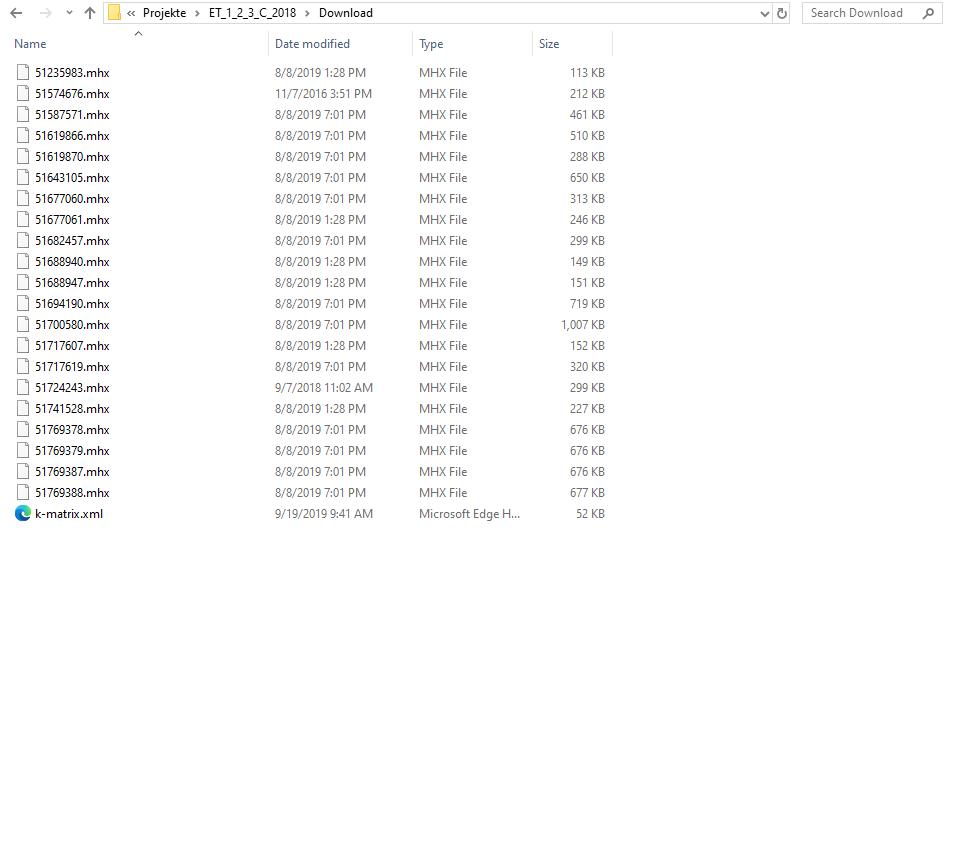The width and height of the screenshot is (956, 846).
Task: Go up one folder level
Action: [x=90, y=13]
